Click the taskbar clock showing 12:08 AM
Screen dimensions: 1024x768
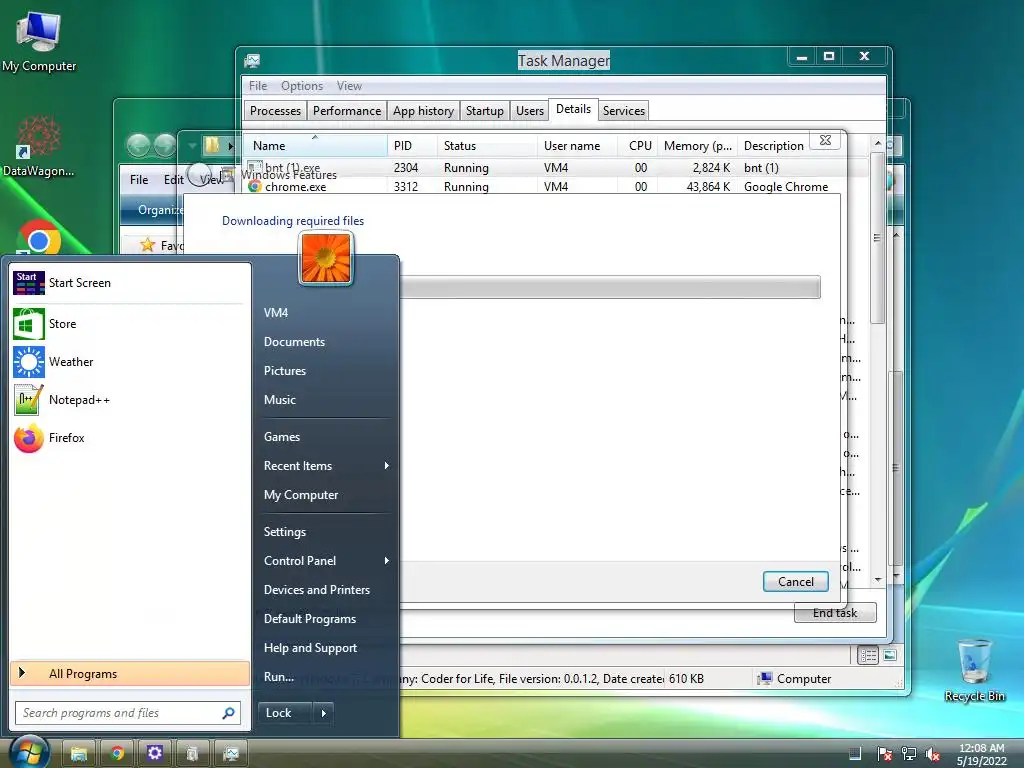click(x=982, y=754)
